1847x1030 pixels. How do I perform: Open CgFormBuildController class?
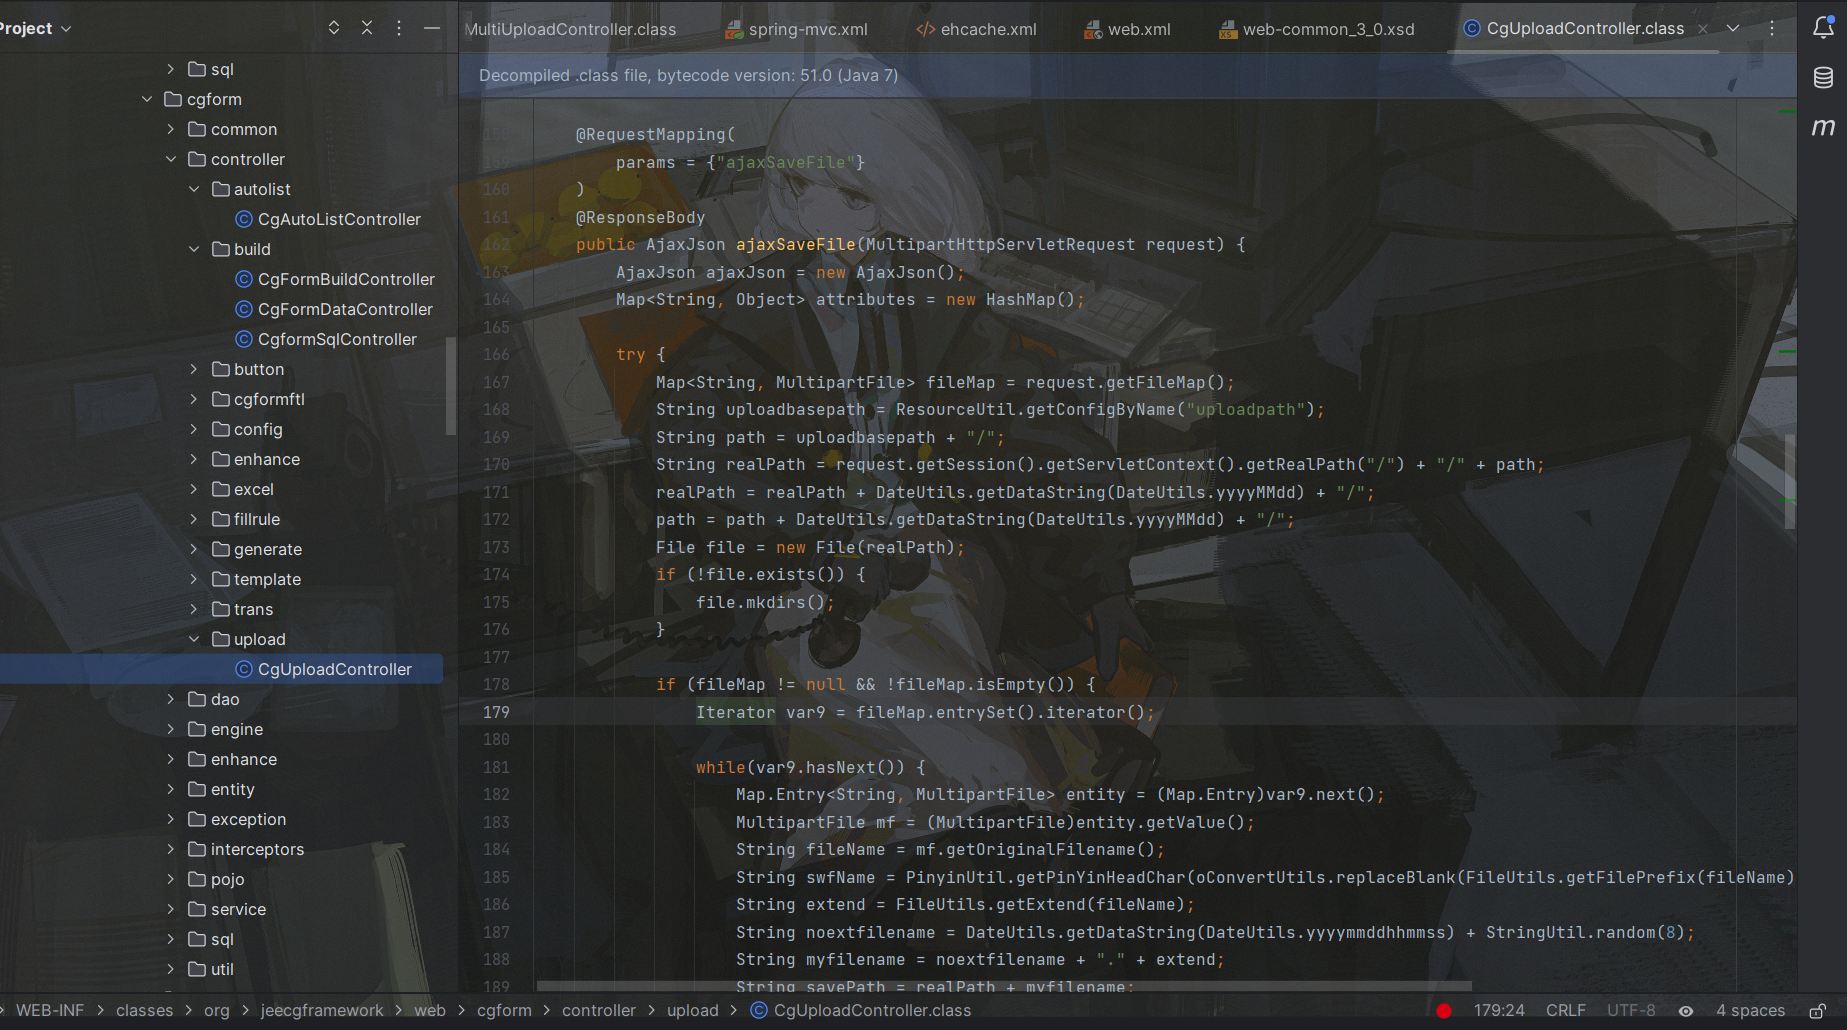[x=335, y=279]
